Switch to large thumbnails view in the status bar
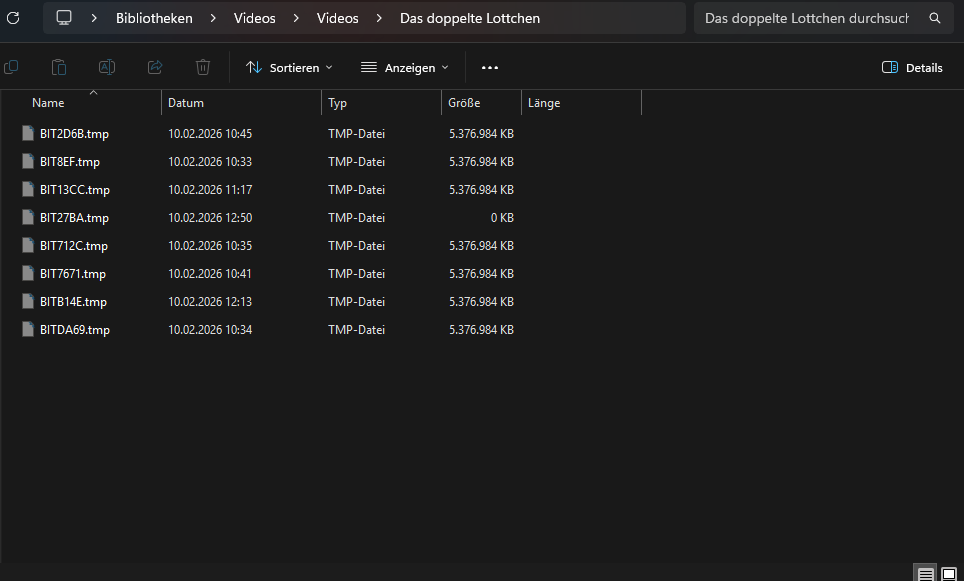The width and height of the screenshot is (964, 581). pos(949,574)
